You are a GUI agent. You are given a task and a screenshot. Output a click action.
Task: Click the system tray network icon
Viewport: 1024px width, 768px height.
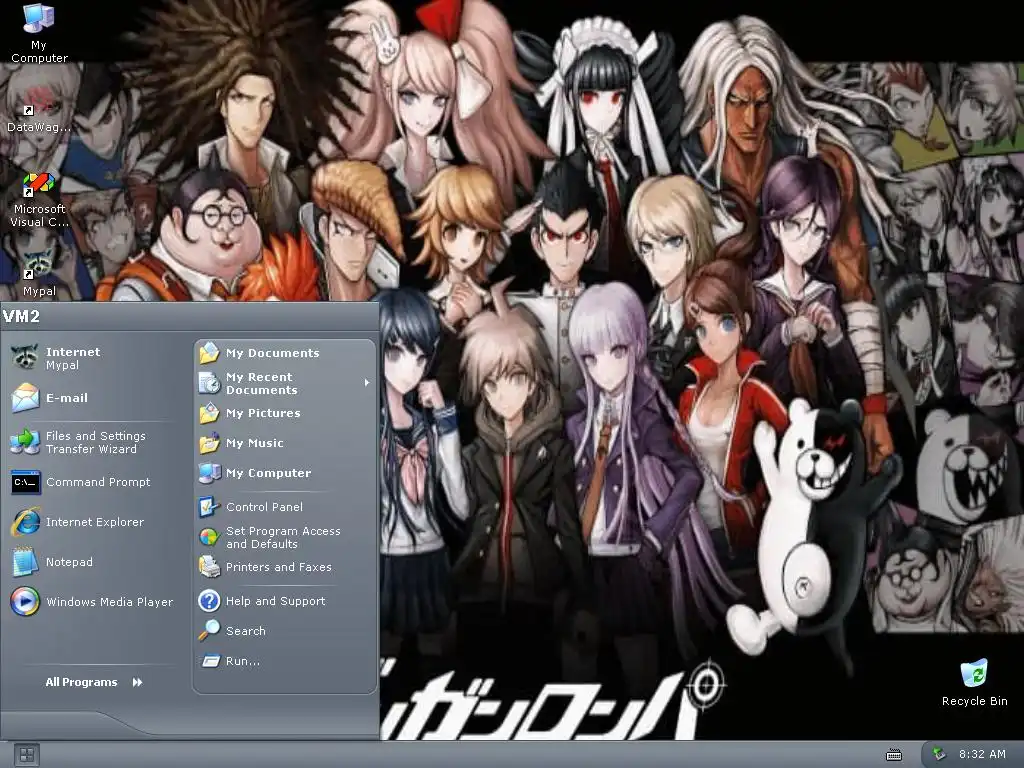click(x=938, y=754)
